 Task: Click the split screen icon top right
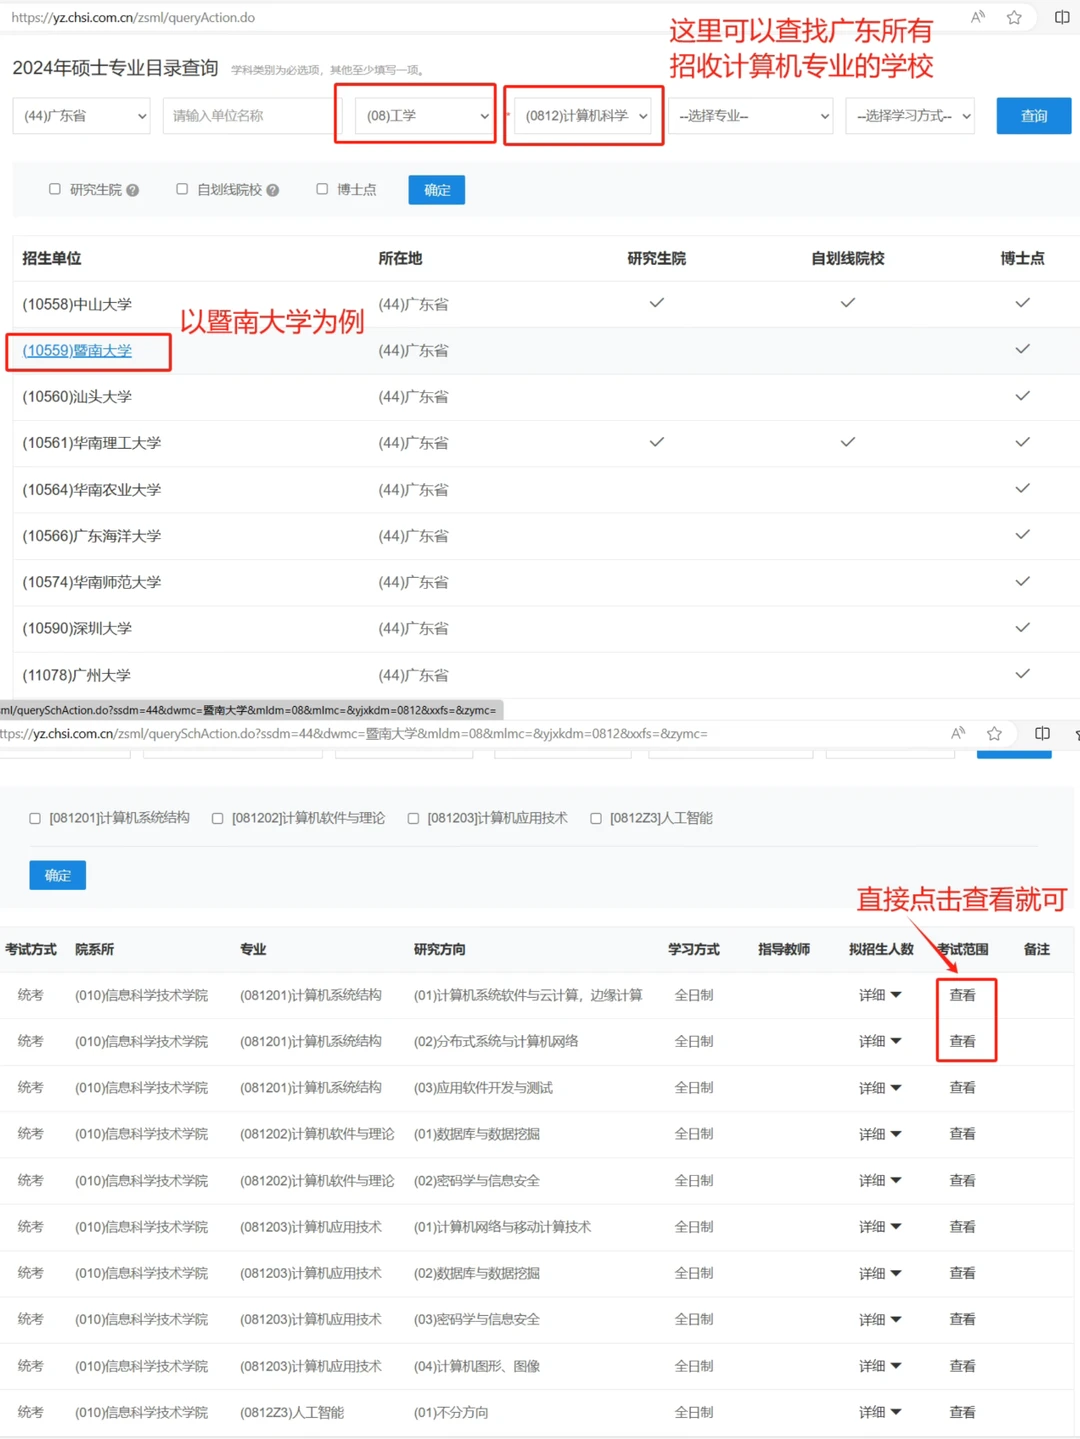click(x=1062, y=17)
